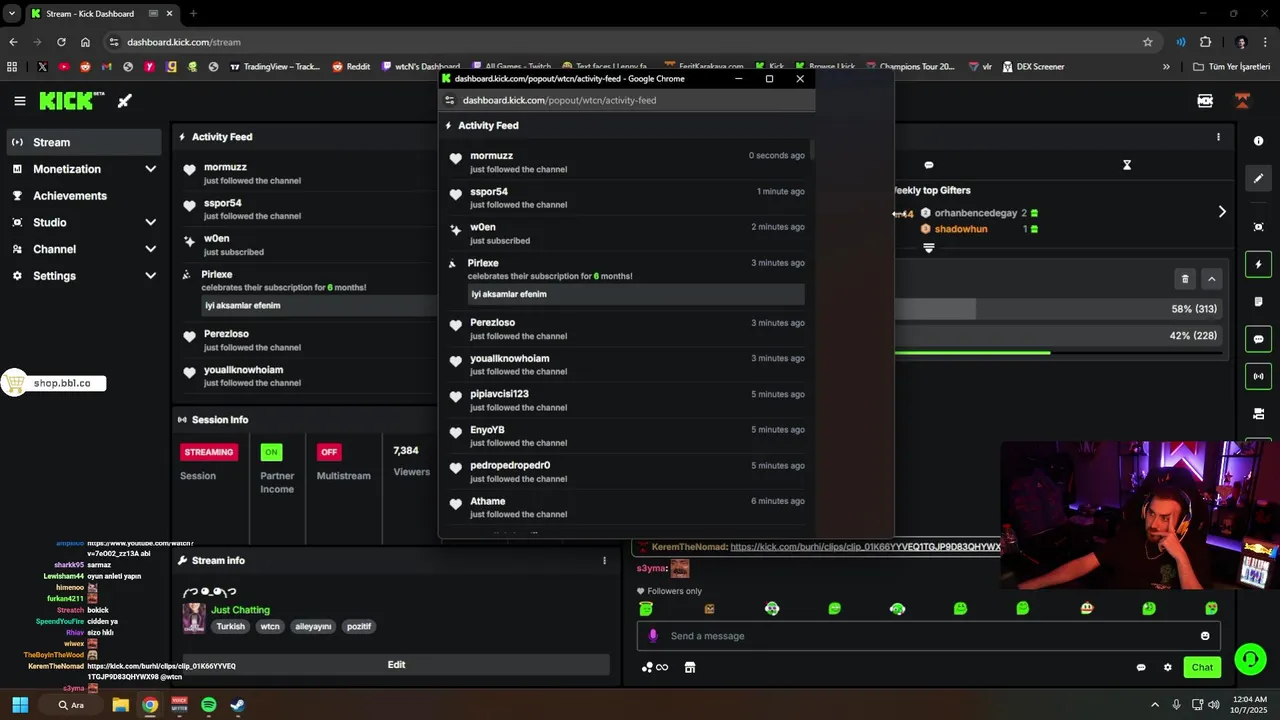Open the info panel icon in right sidebar
1280x720 pixels.
tap(1259, 141)
